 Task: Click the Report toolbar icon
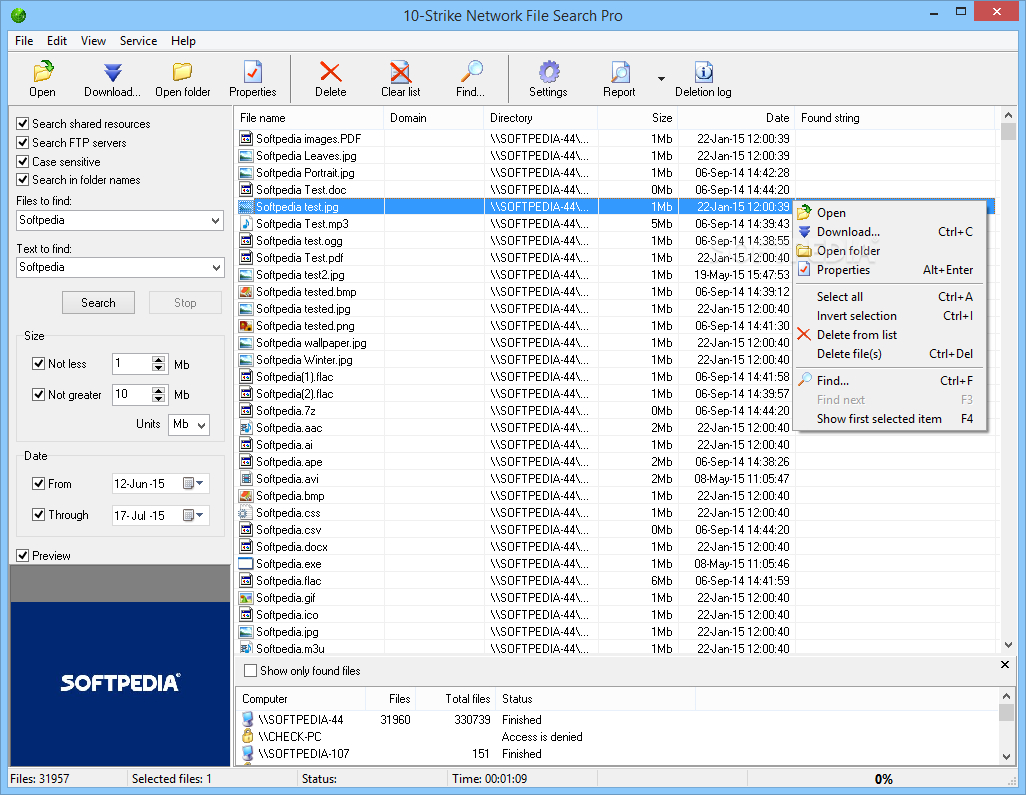pos(619,72)
